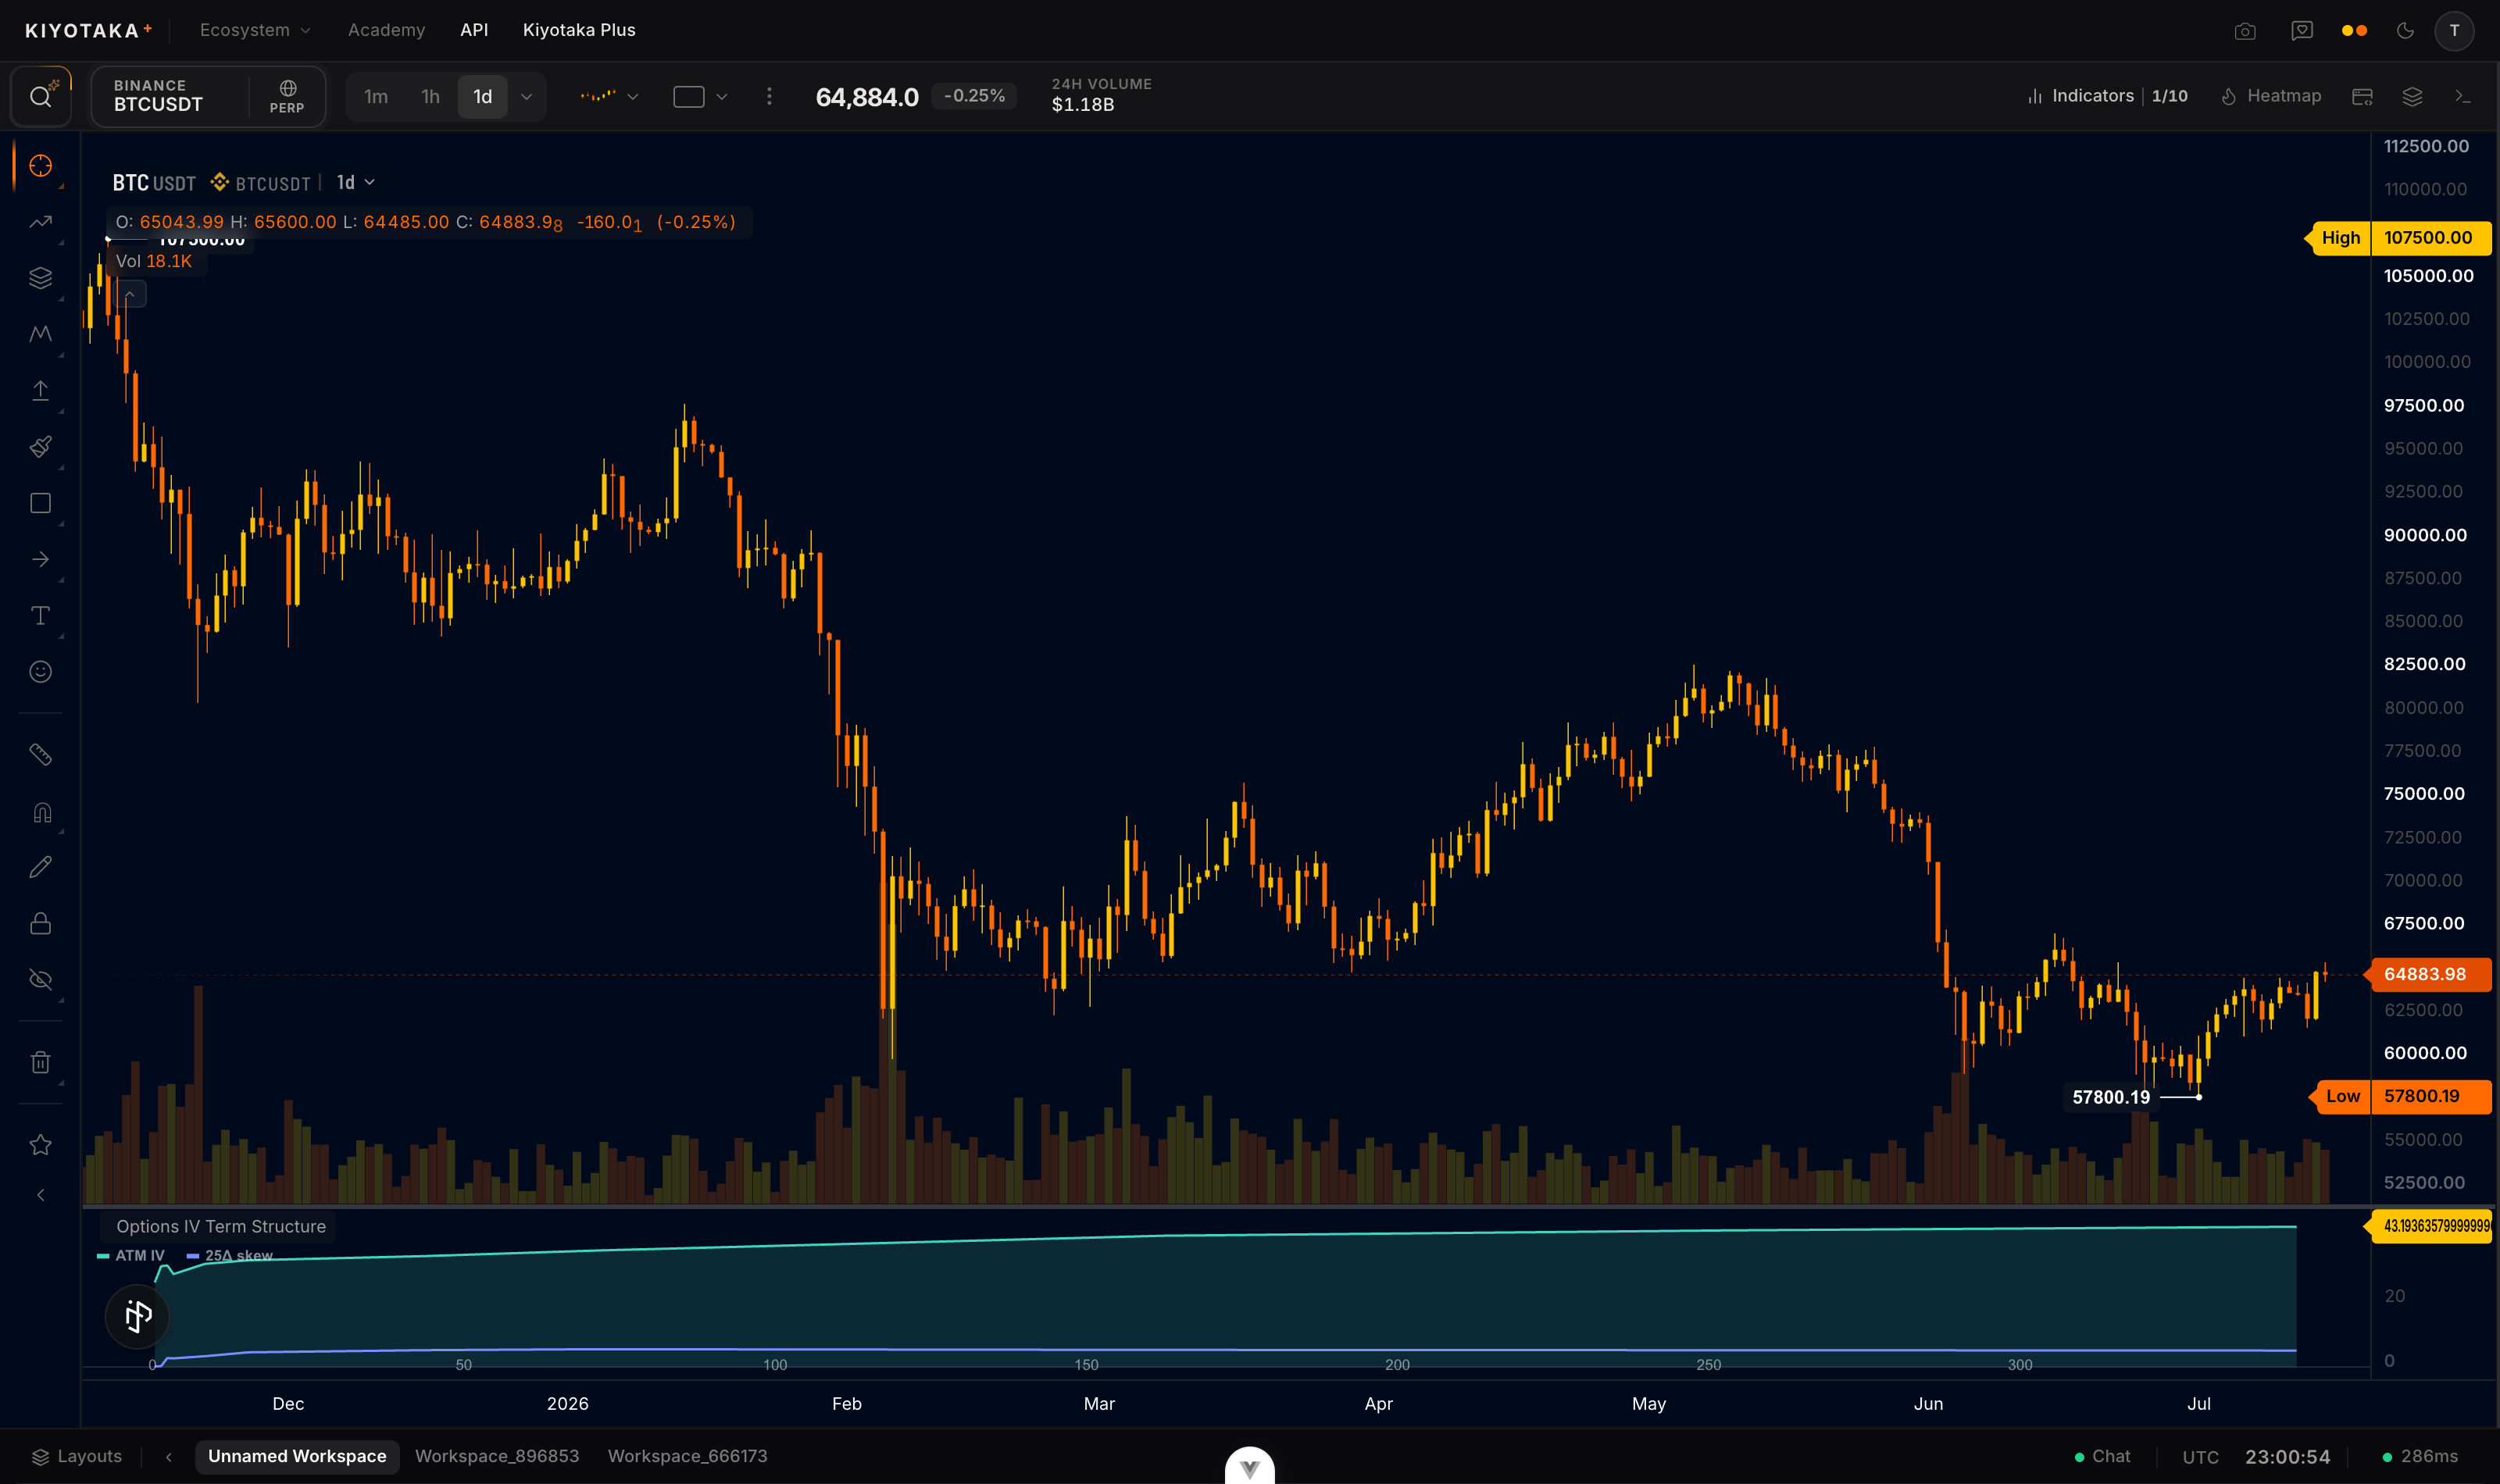The image size is (2500, 1484).
Task: Toggle the magnet snap mode
Action: [x=41, y=812]
